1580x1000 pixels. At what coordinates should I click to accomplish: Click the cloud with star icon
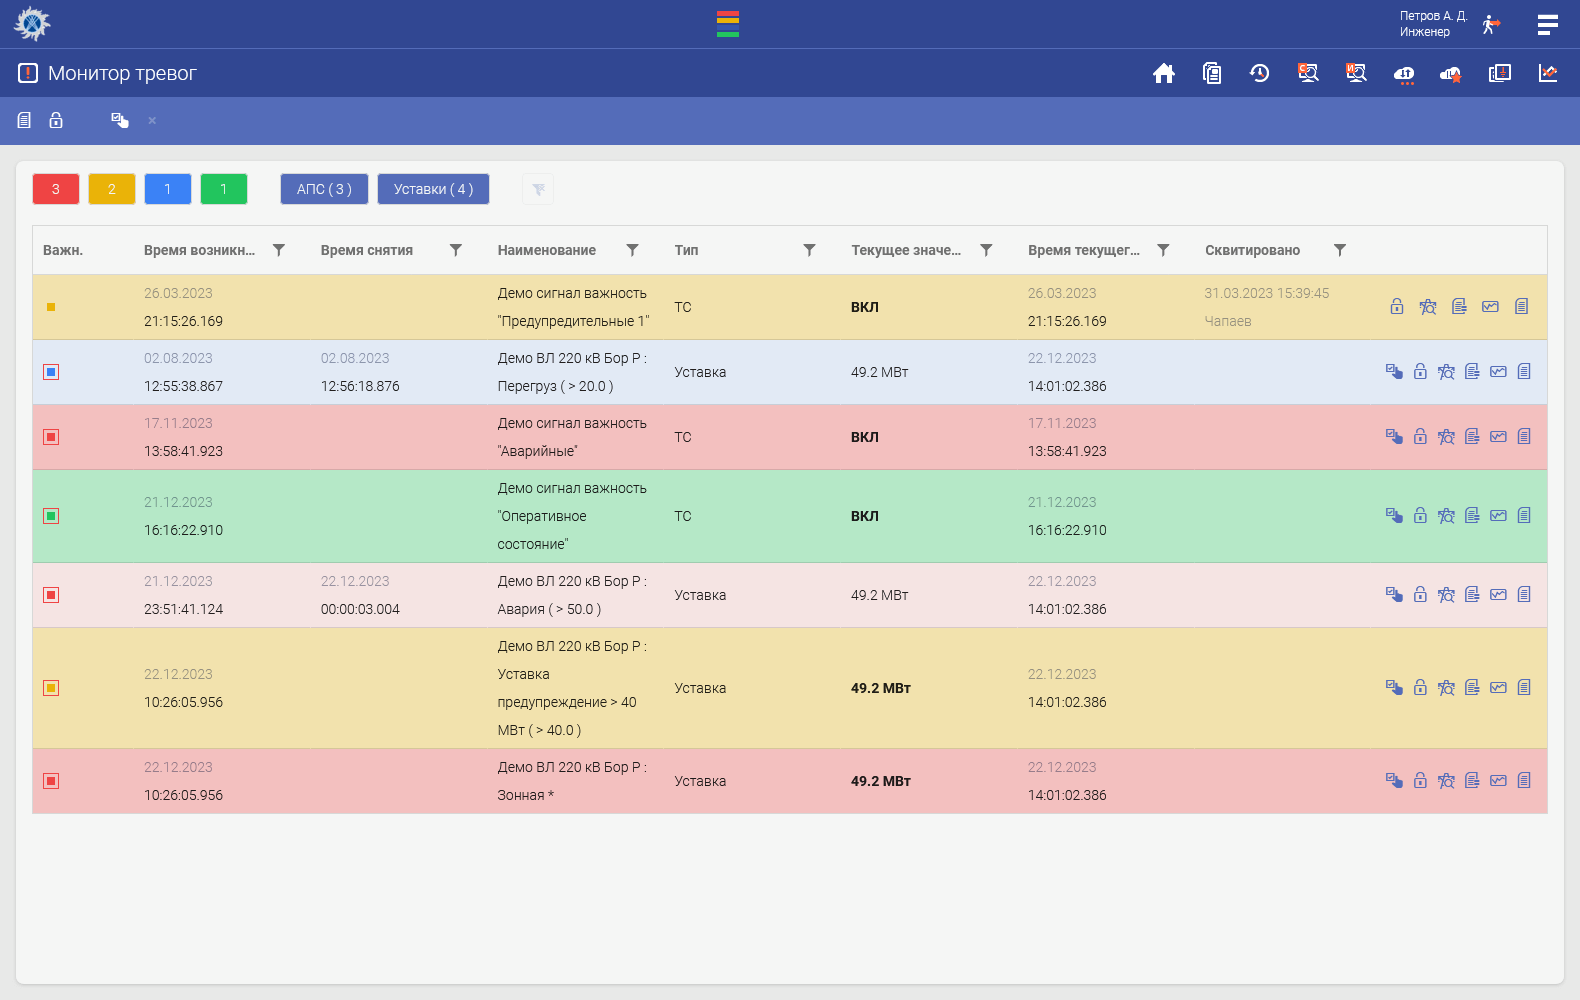coord(1451,74)
